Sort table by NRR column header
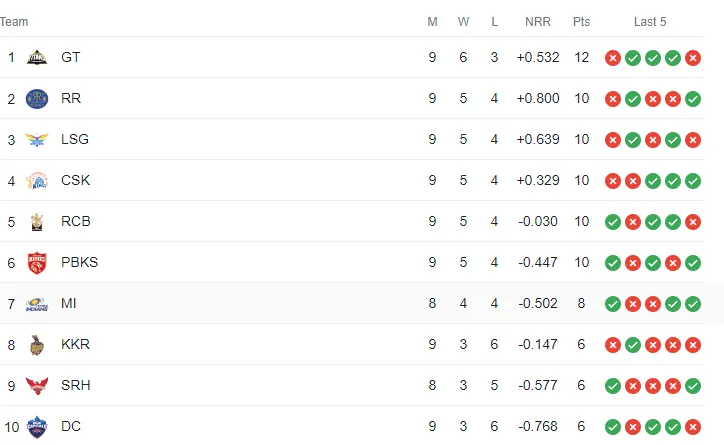Viewport: 724px width, 445px height. point(538,22)
